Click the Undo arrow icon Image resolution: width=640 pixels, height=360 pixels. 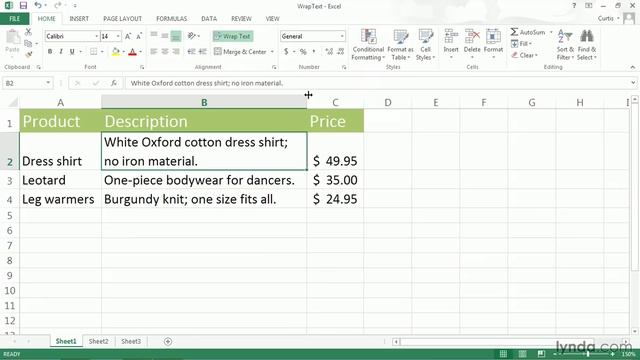[x=38, y=6]
